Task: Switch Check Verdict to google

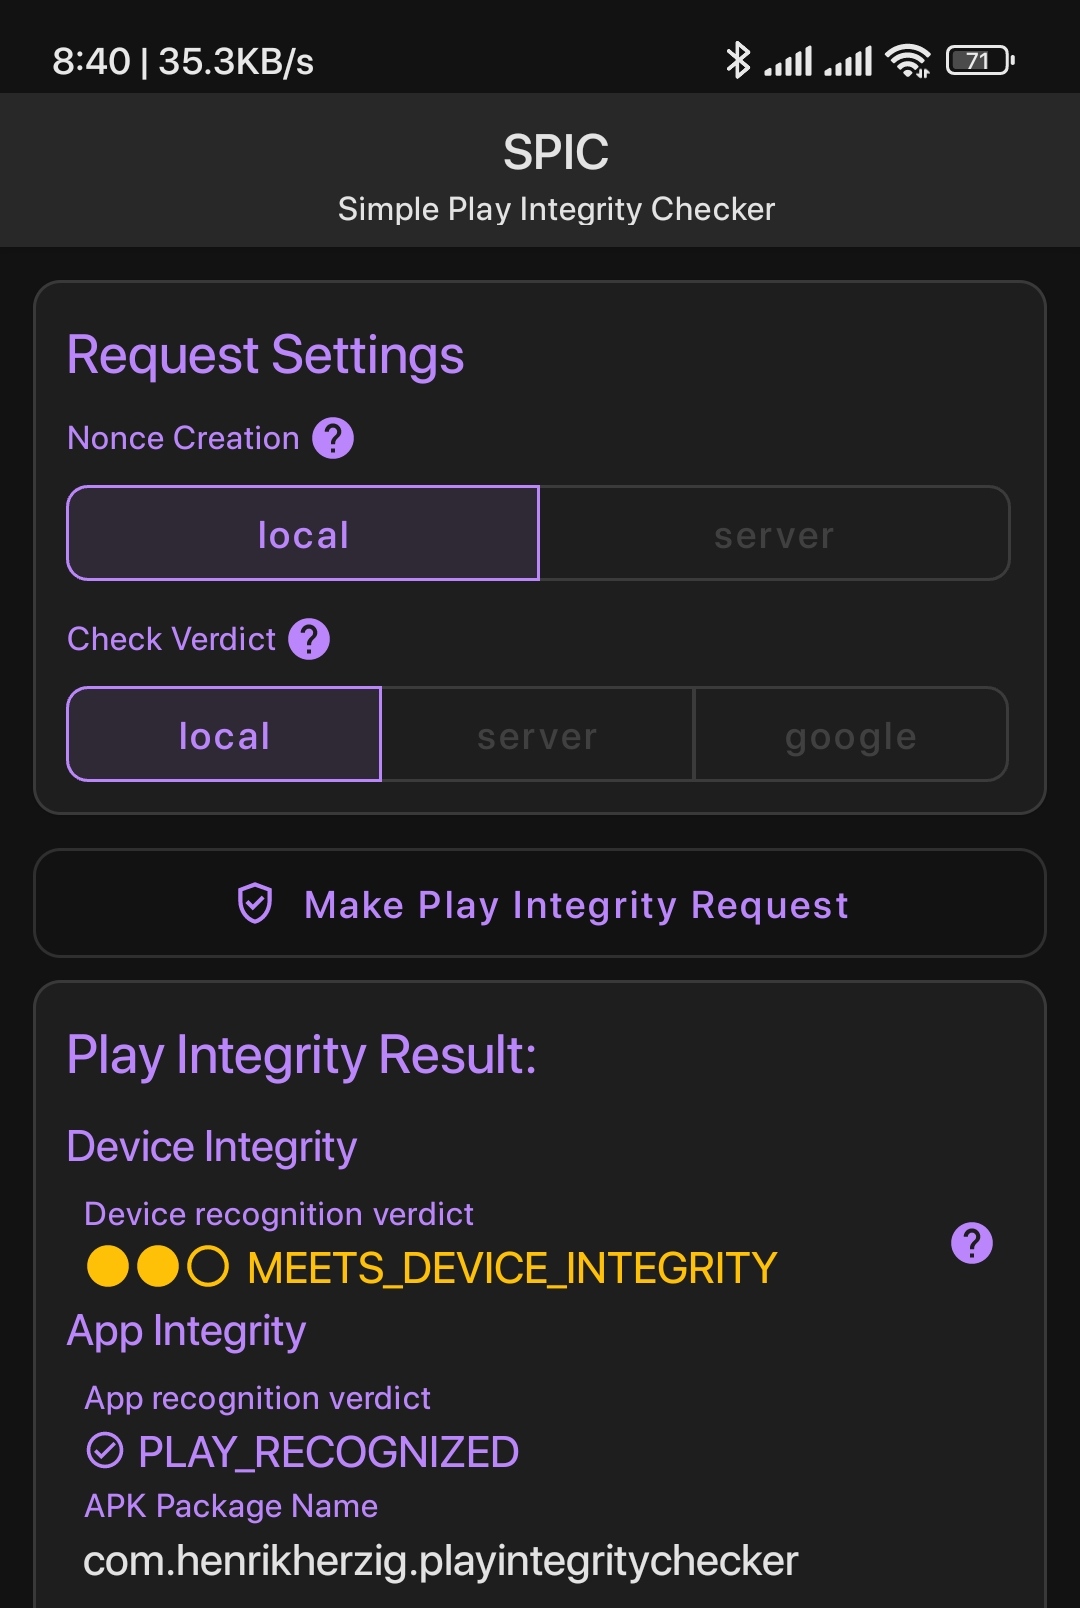Action: pos(851,734)
